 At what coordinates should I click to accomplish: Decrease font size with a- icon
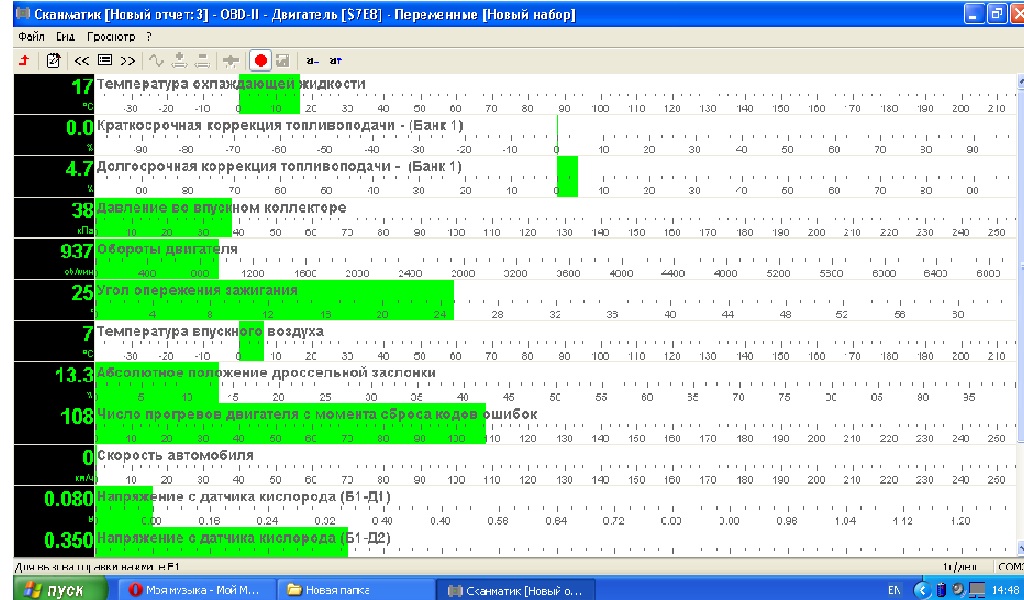[312, 61]
